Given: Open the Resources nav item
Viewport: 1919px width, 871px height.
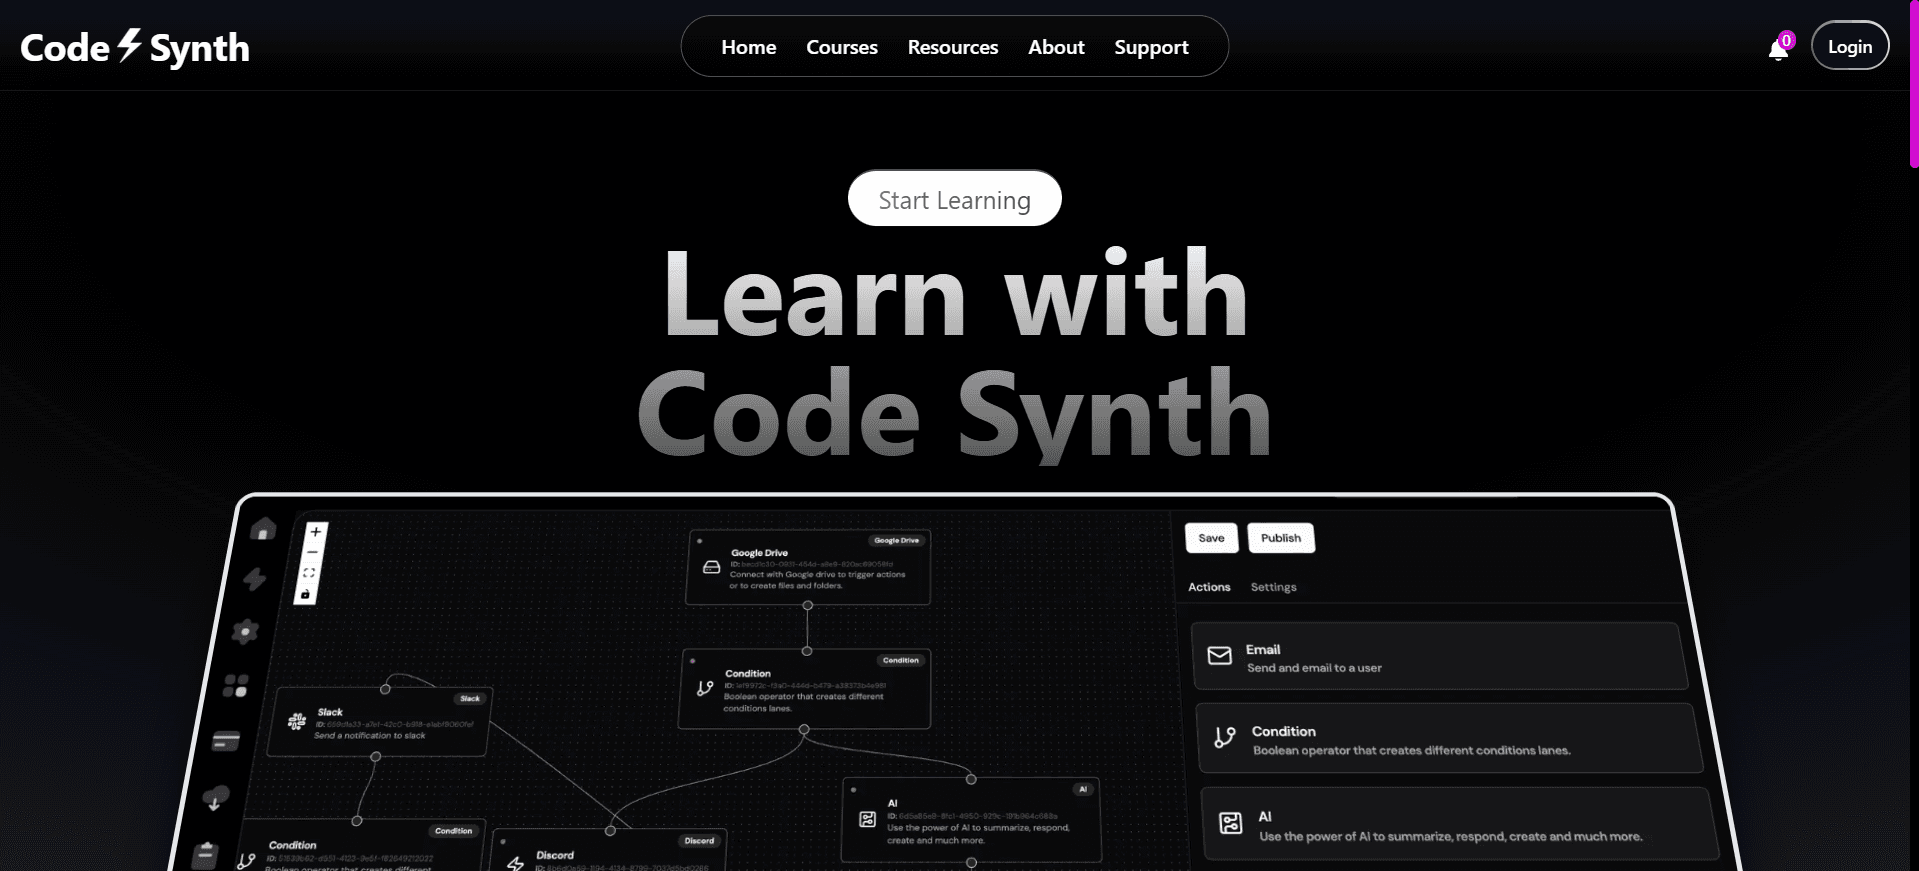Looking at the screenshot, I should (x=953, y=47).
